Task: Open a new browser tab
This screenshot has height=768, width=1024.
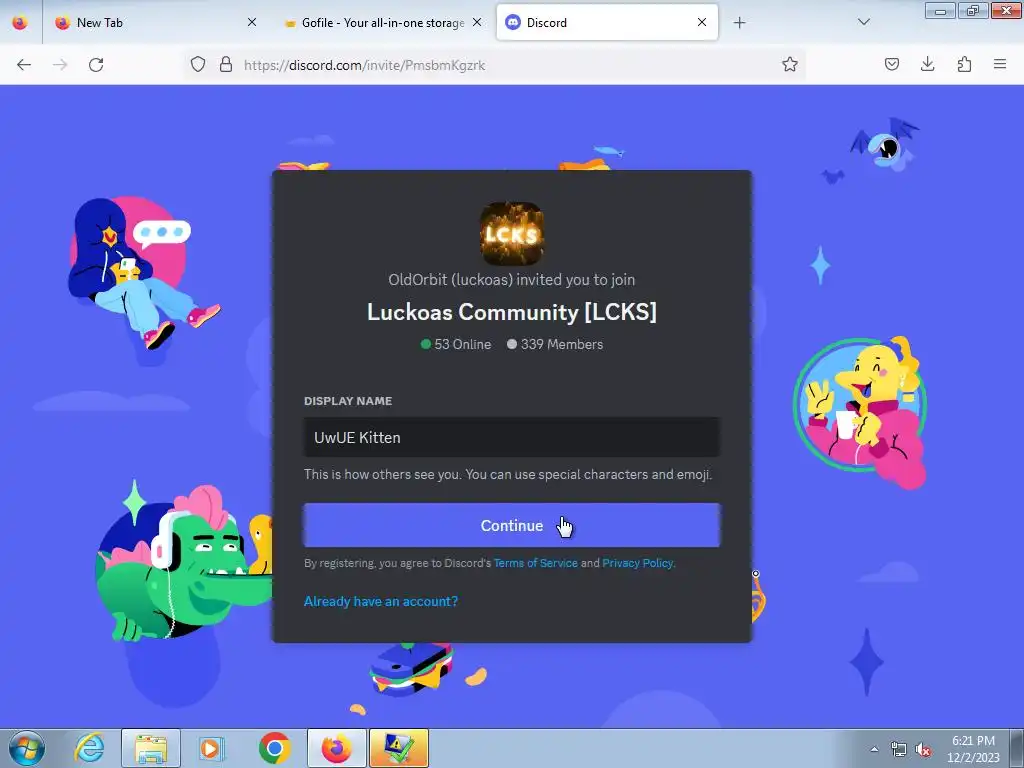Action: [739, 23]
